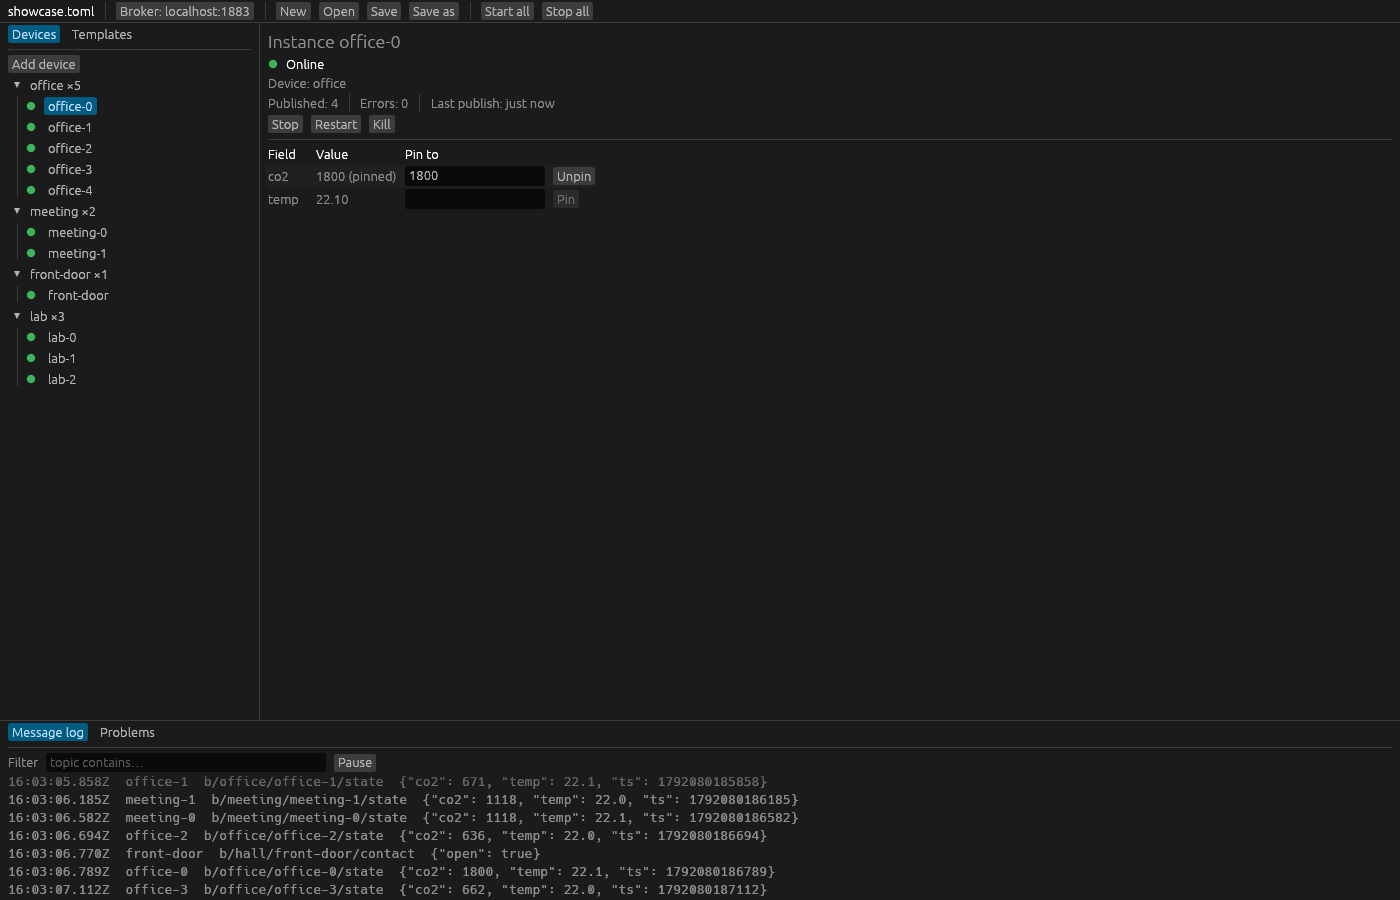Switch to the Templates tab

(x=102, y=35)
